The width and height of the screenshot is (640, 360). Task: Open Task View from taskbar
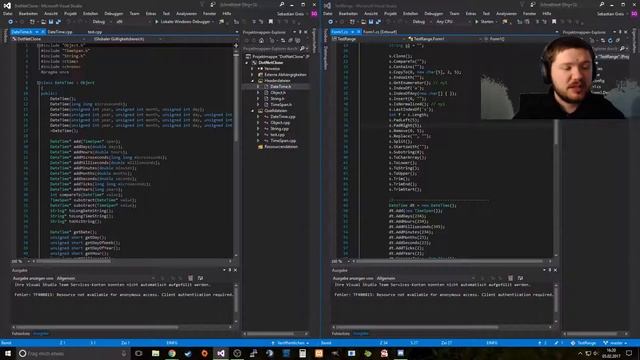(x=139, y=353)
